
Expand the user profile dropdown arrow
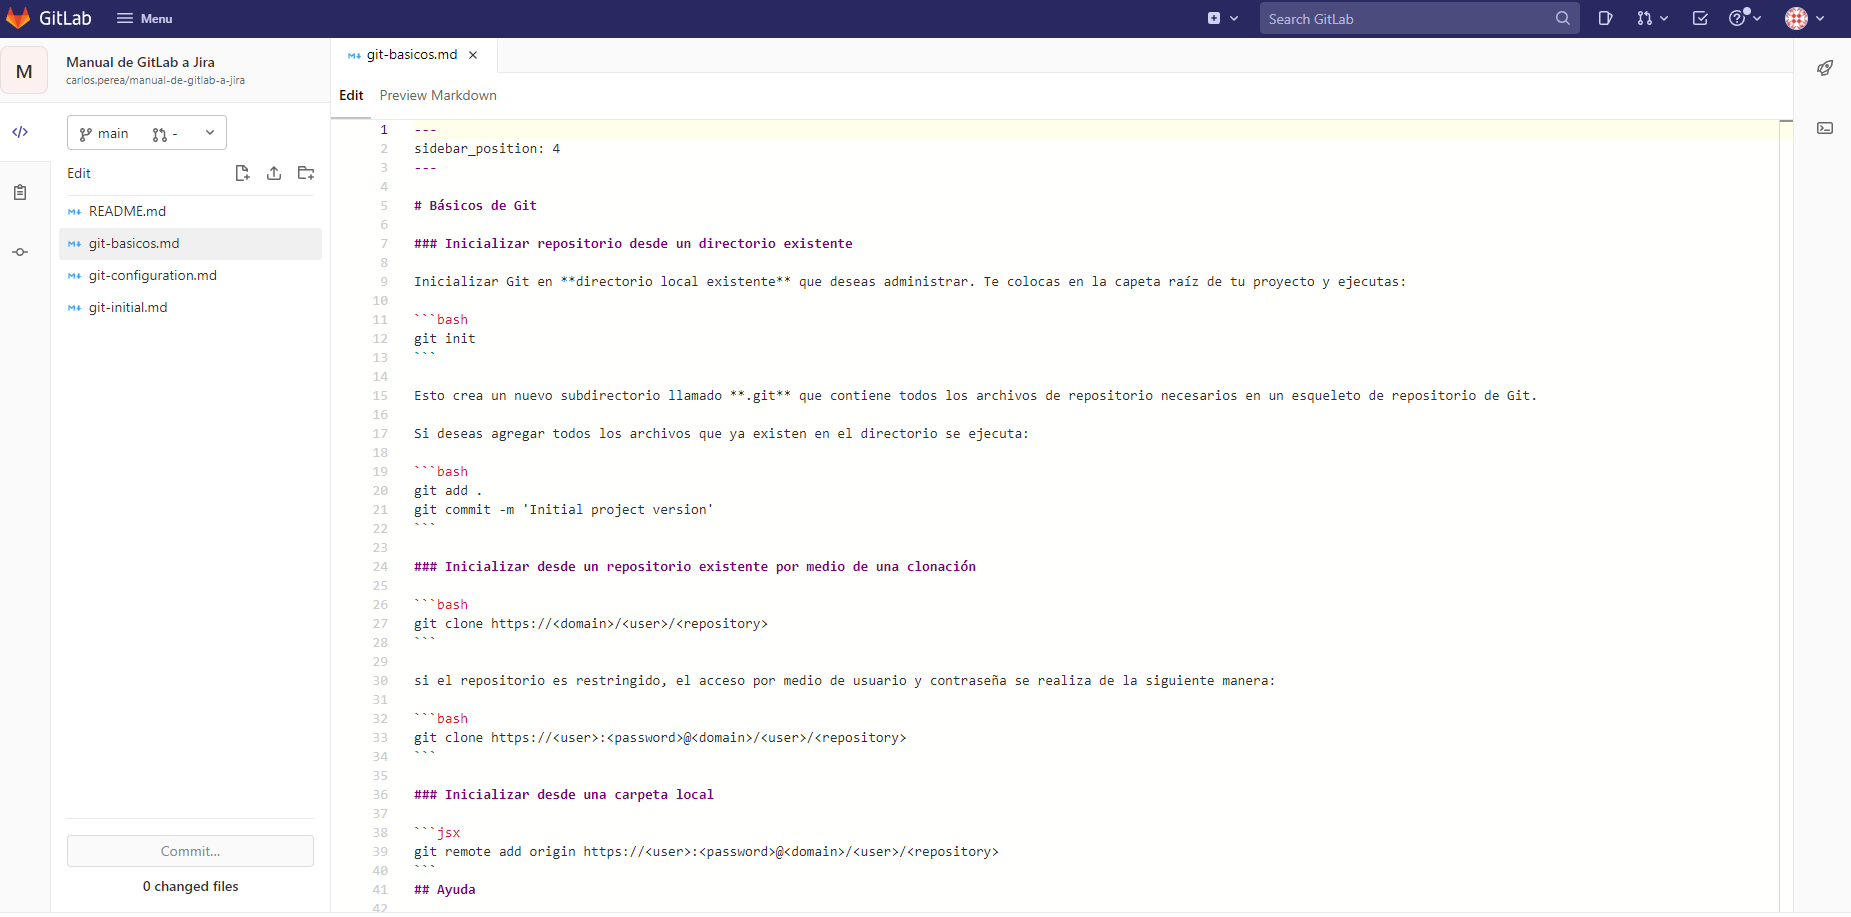tap(1820, 18)
